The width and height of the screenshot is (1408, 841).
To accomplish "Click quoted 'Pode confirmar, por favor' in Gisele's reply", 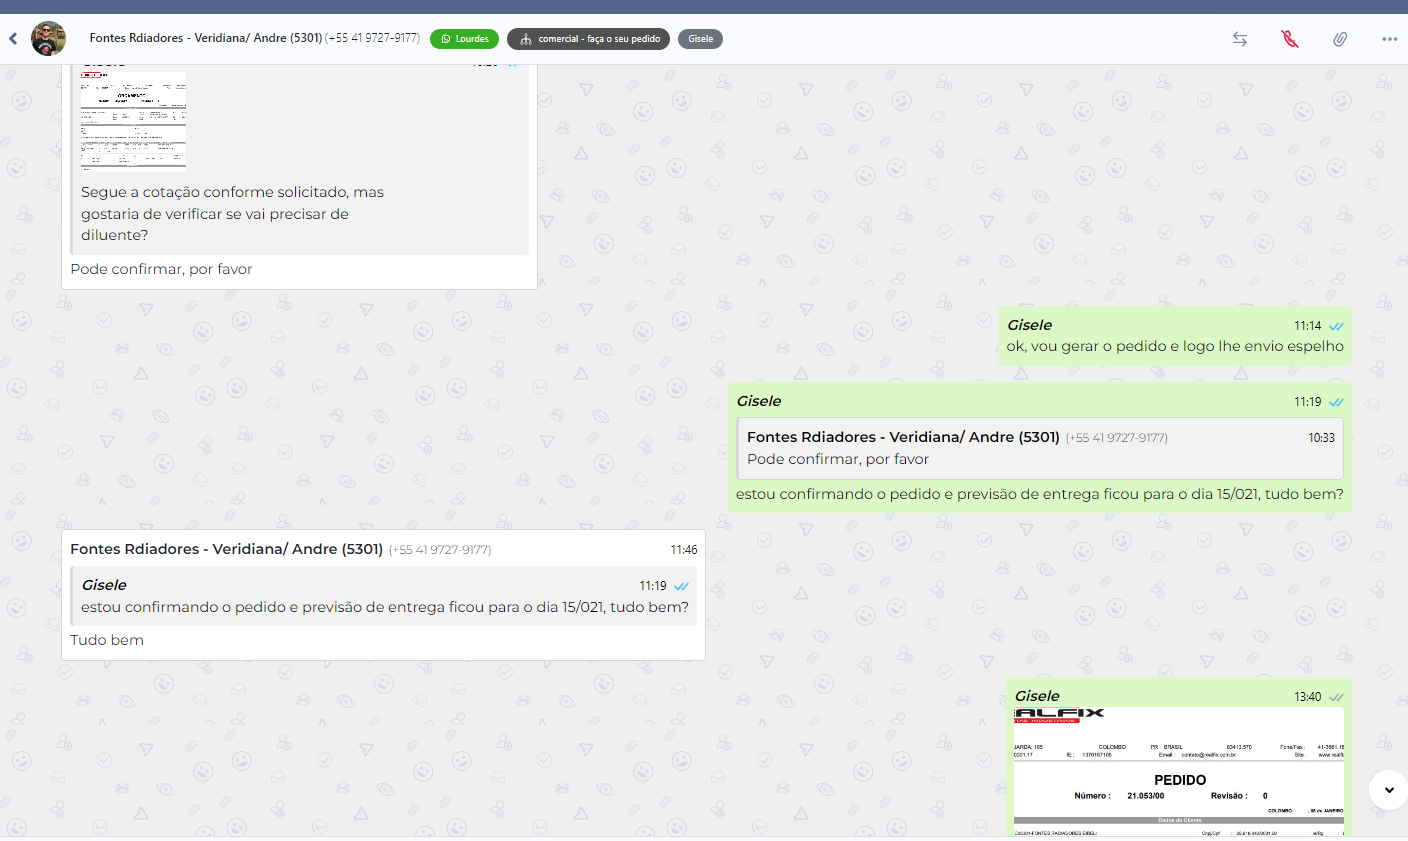I will [1040, 449].
